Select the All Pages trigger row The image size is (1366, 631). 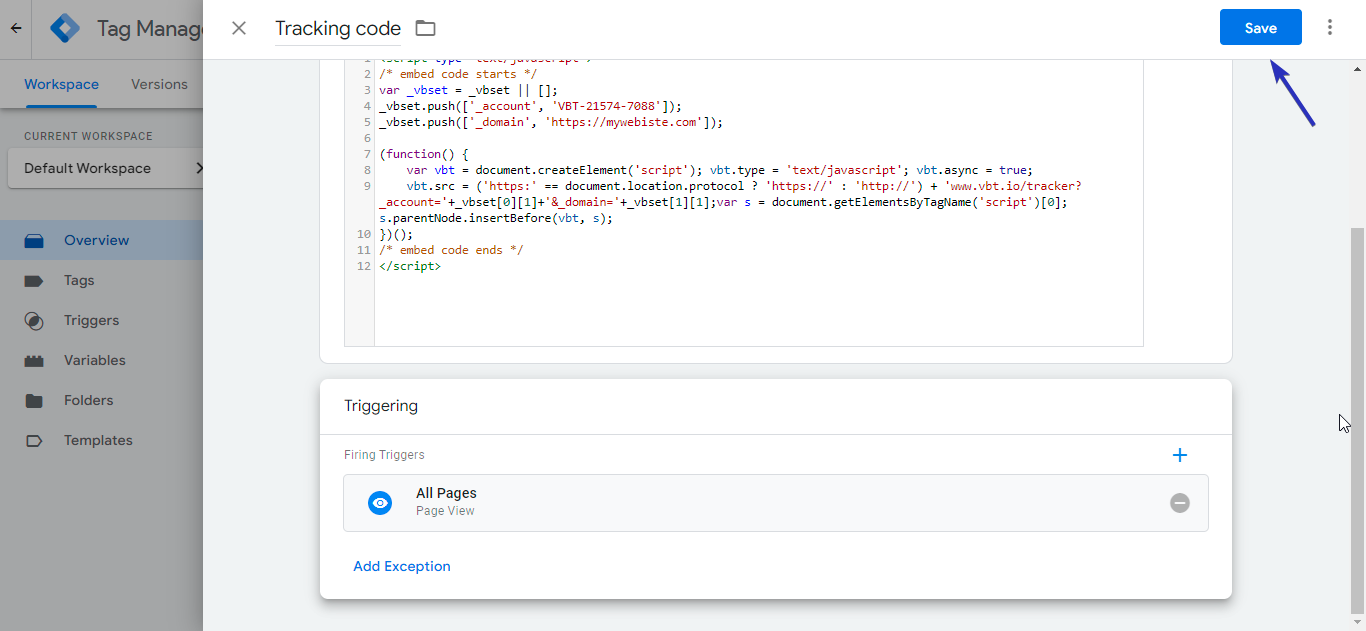click(x=776, y=503)
